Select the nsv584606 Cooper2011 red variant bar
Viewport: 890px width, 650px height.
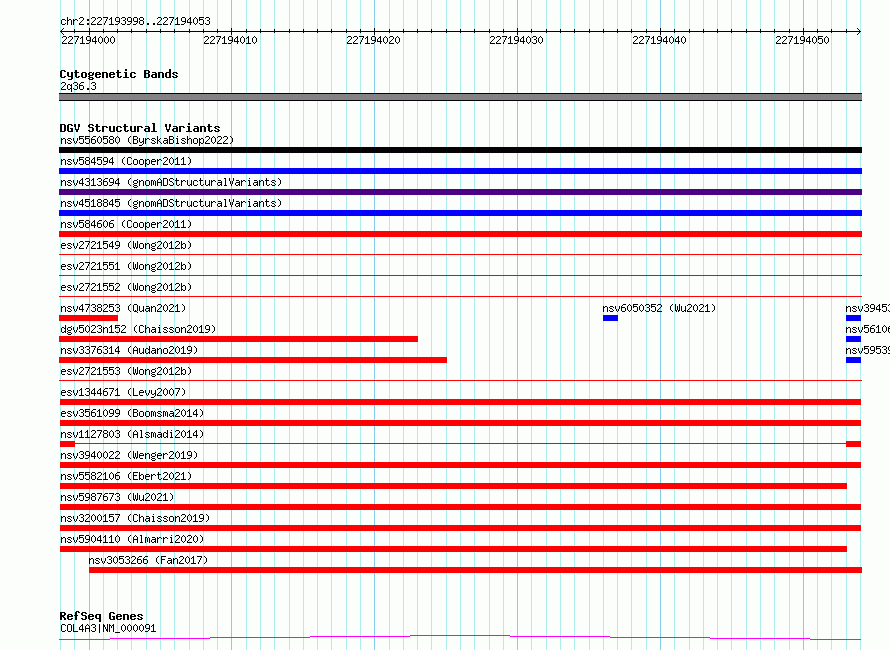coord(460,234)
